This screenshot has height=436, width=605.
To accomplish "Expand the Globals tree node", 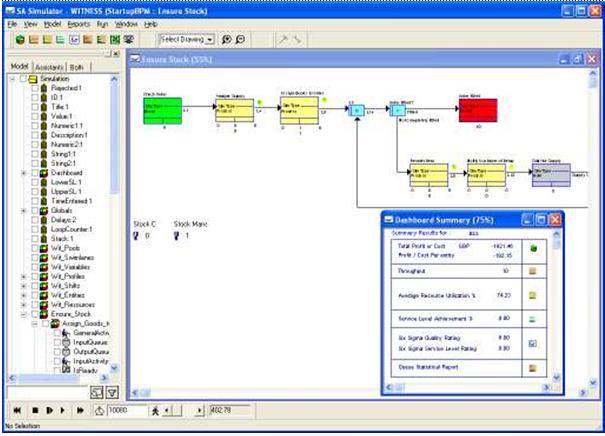I will (x=24, y=211).
